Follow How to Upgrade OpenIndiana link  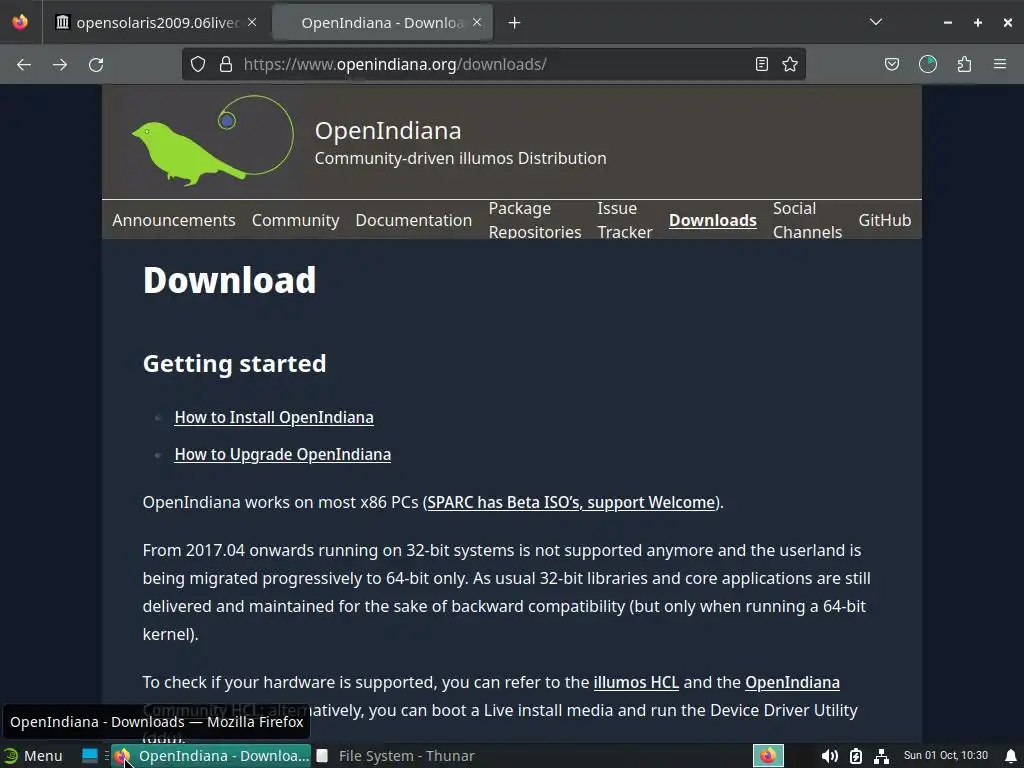coord(283,455)
